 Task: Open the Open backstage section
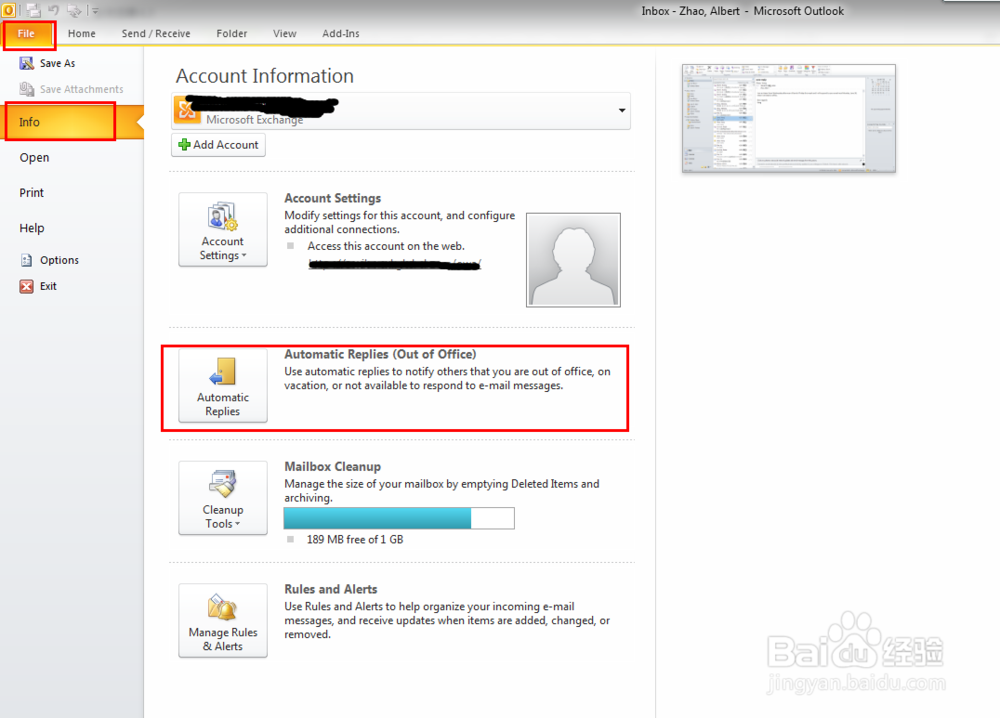(34, 158)
